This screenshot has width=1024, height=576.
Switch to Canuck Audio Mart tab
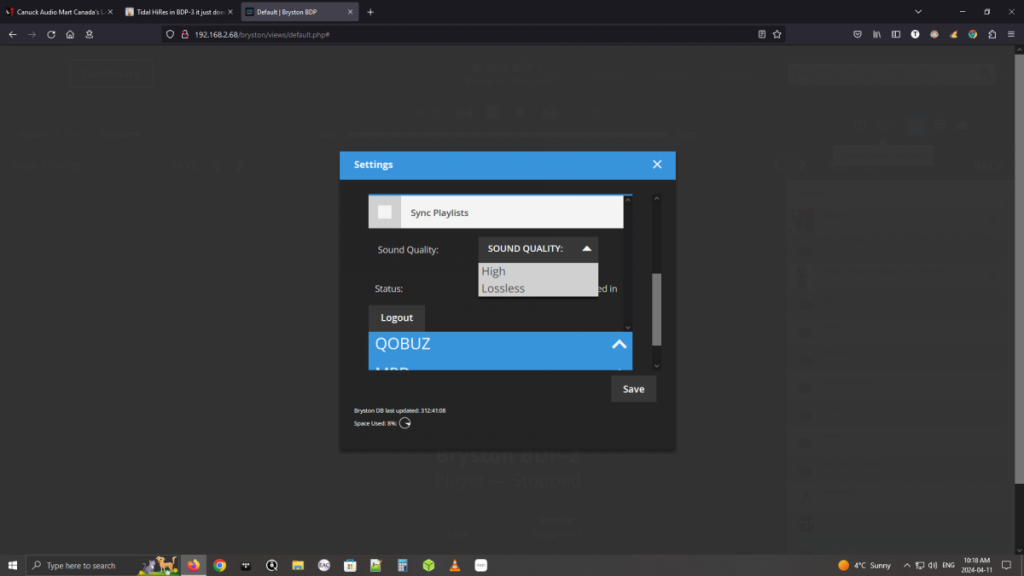pos(60,12)
